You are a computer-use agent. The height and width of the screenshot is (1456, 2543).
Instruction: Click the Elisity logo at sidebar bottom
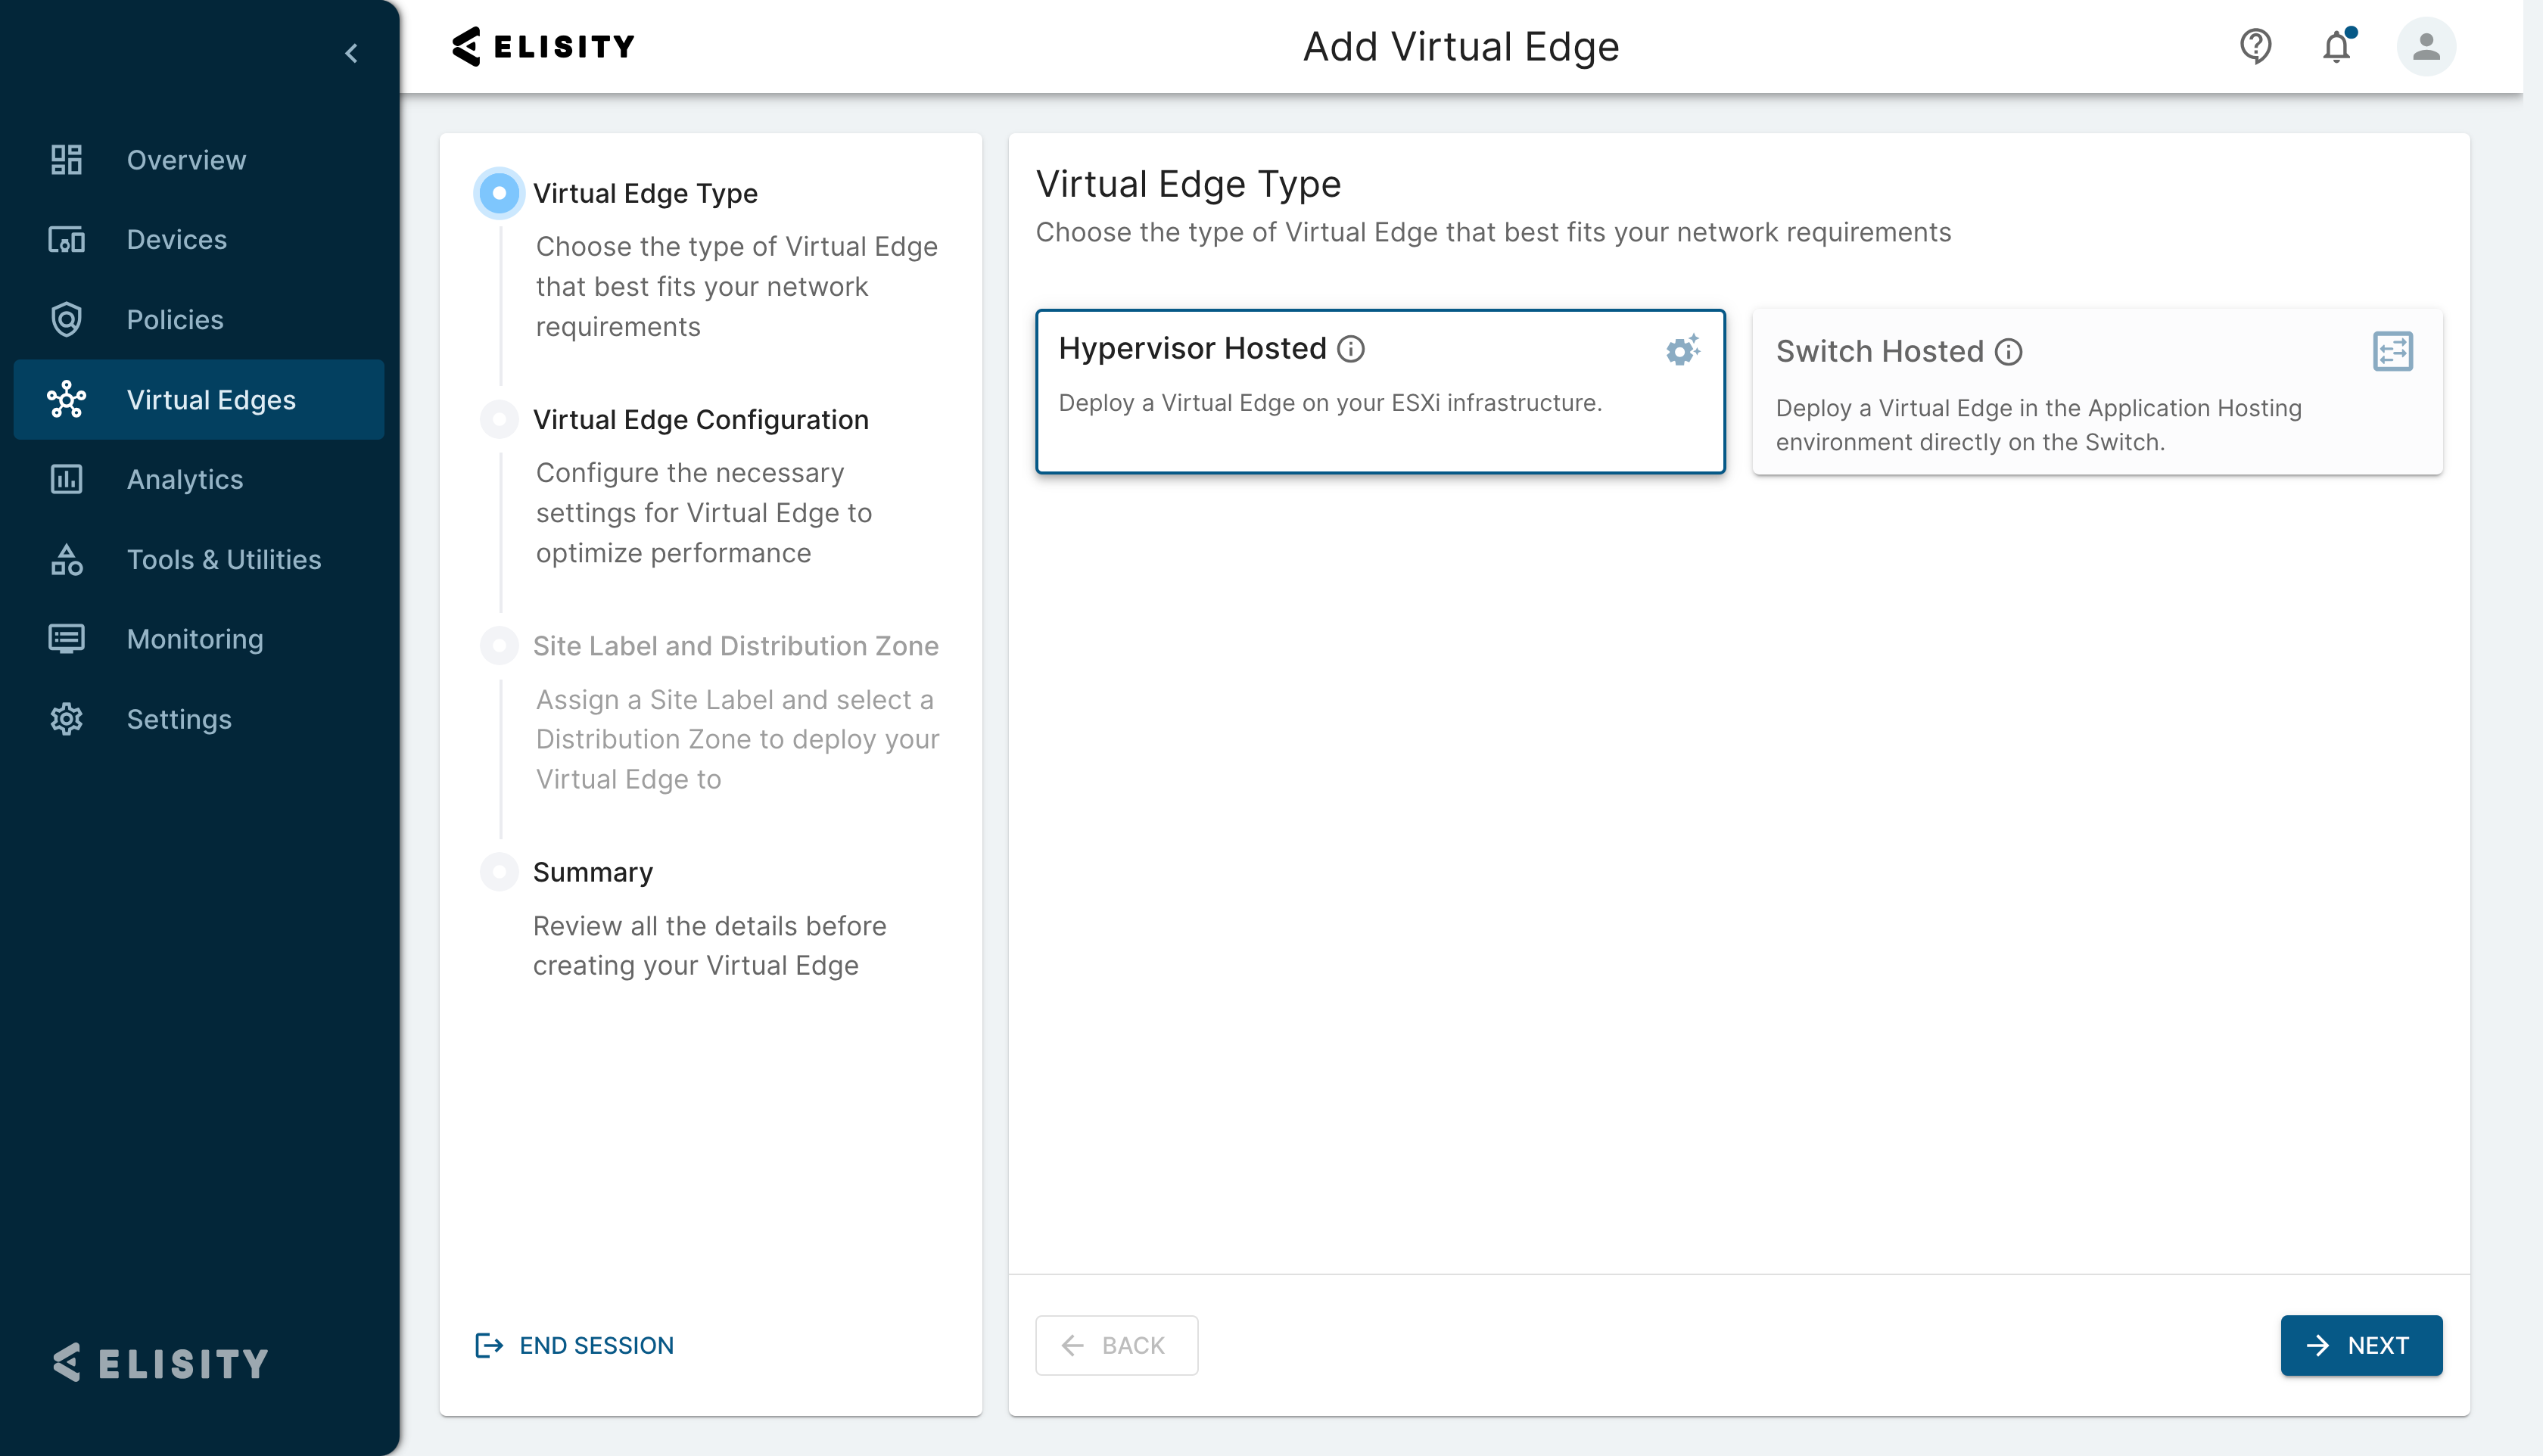coord(161,1363)
